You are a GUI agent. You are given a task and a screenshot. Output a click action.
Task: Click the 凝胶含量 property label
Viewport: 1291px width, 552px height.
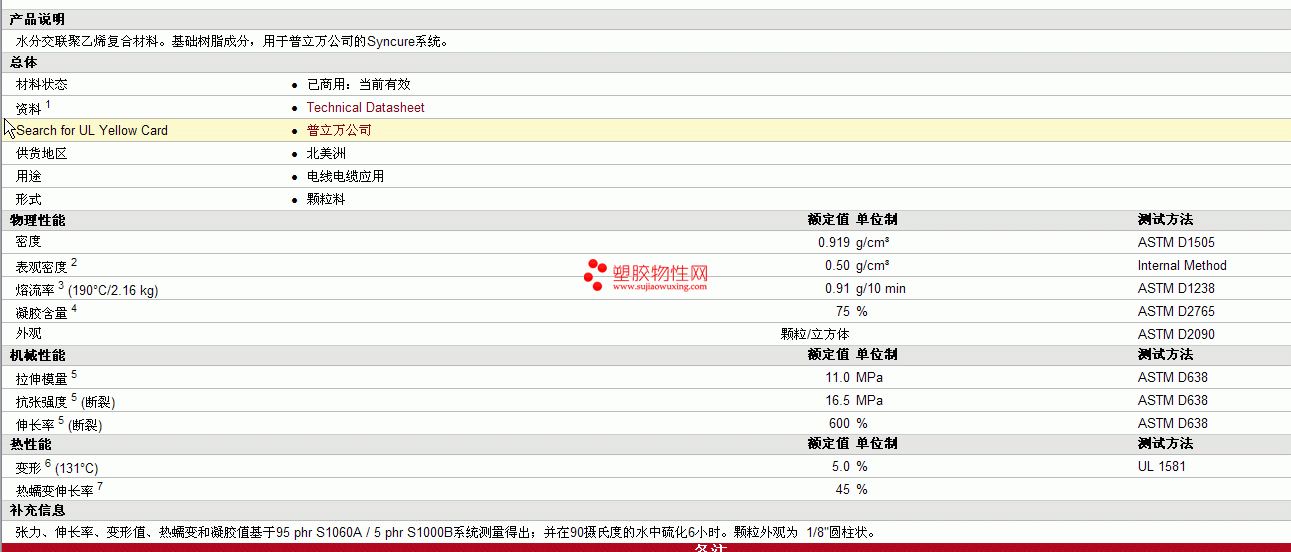[46, 311]
